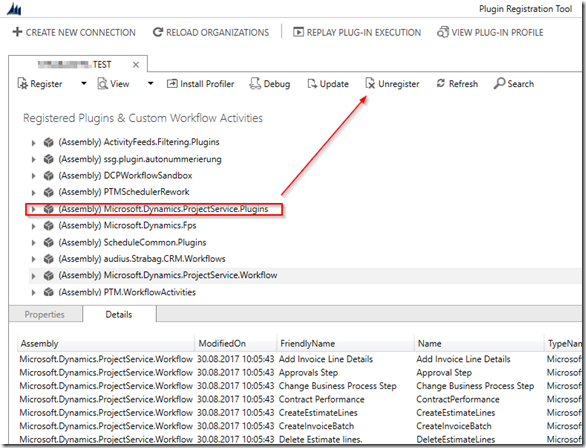Click assembly icon of Microsoft.Dynamics.Fps

[x=49, y=226]
